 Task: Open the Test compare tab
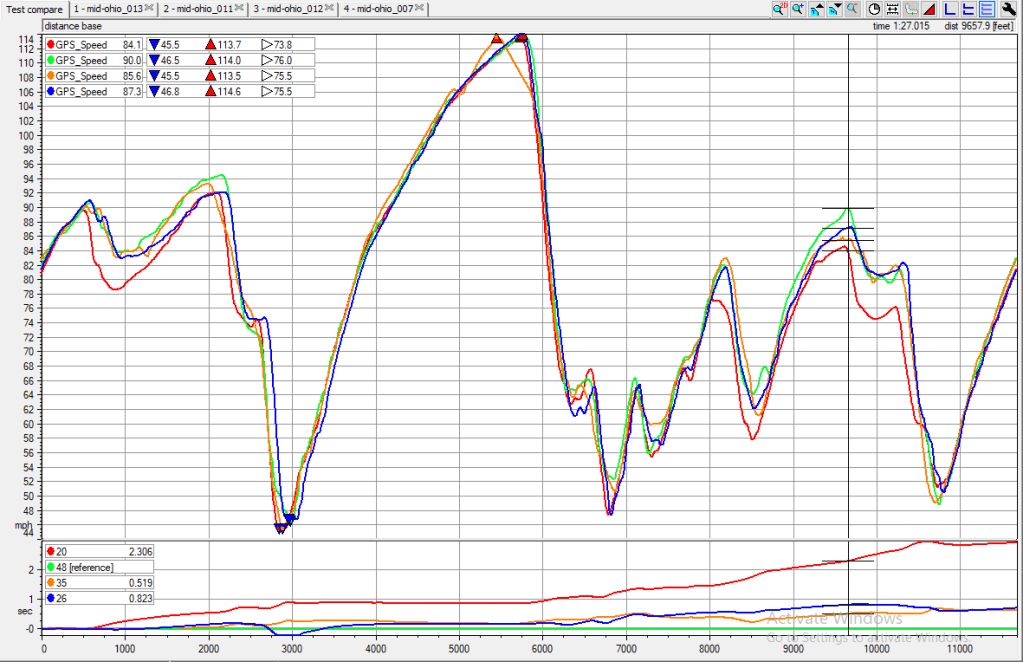[35, 9]
